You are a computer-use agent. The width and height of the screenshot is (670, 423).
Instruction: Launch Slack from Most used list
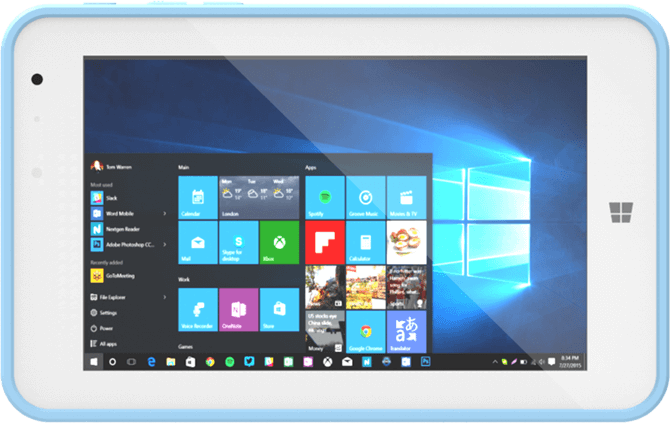point(104,198)
